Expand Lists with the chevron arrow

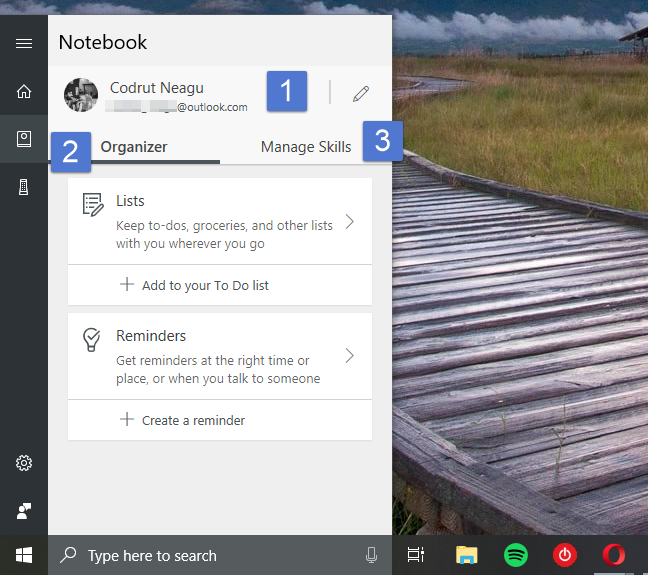[350, 222]
